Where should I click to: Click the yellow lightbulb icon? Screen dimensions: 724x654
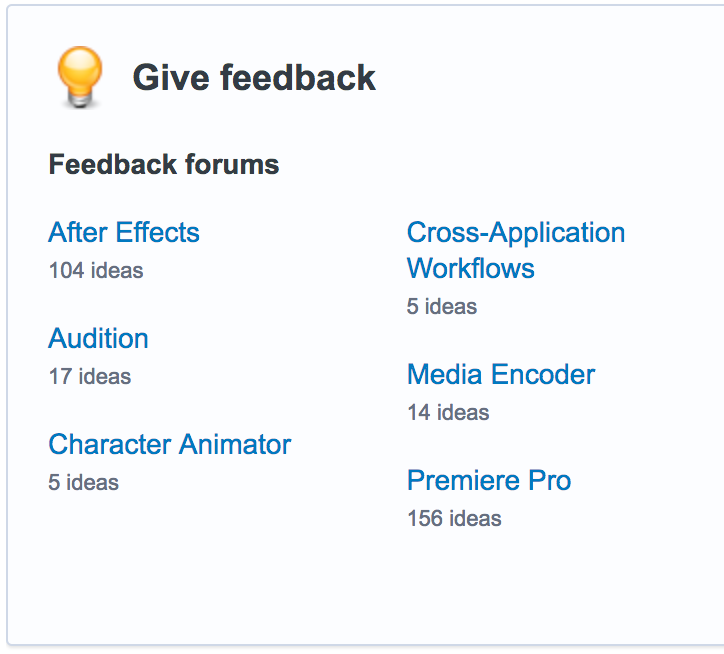pyautogui.click(x=80, y=77)
